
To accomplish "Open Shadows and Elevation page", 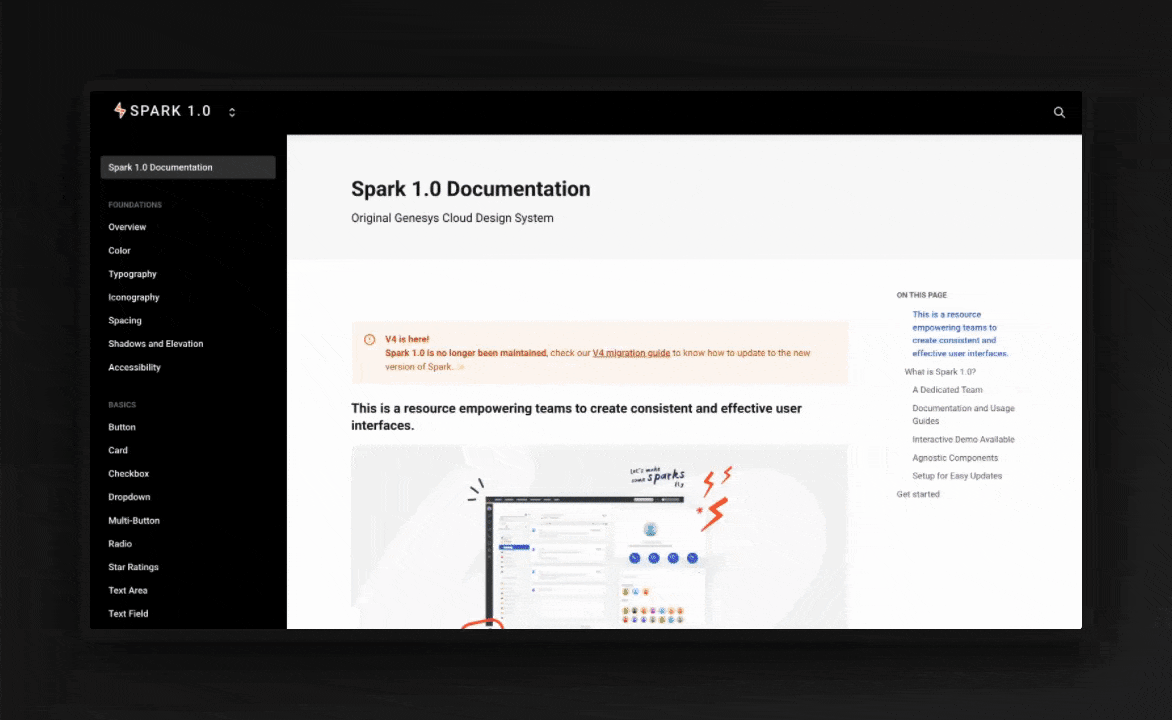I will coord(155,344).
